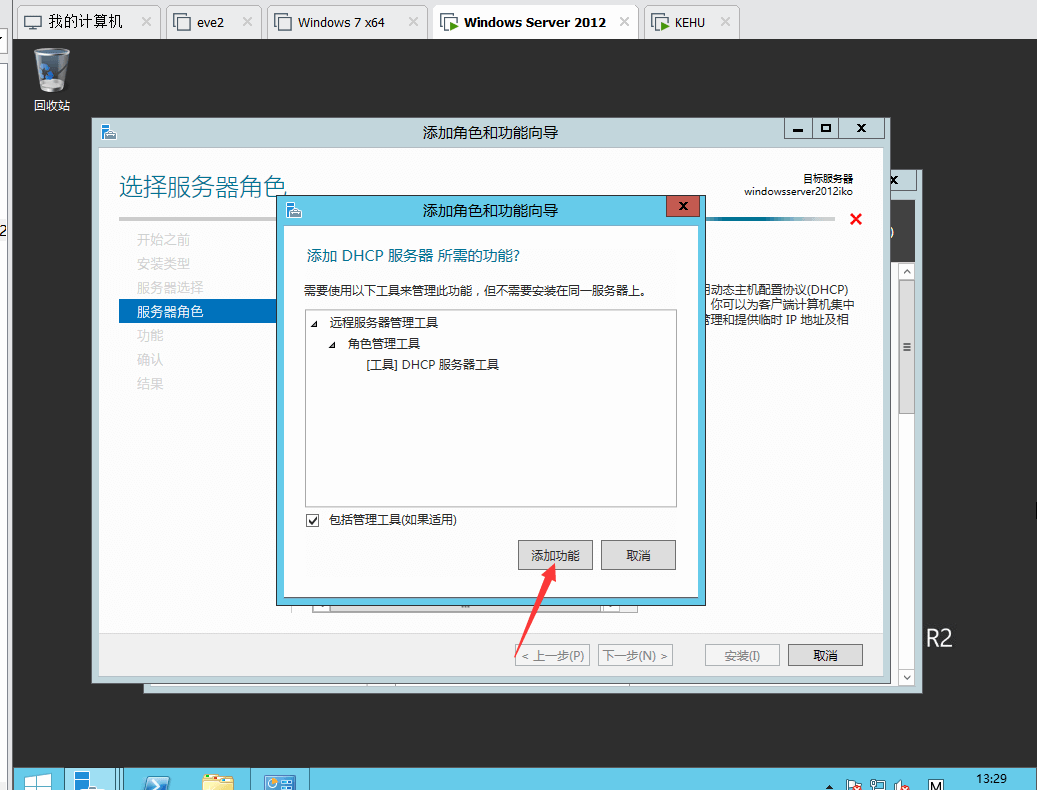This screenshot has height=790, width=1037.
Task: Click the M input method tray indicator
Action: 935,785
